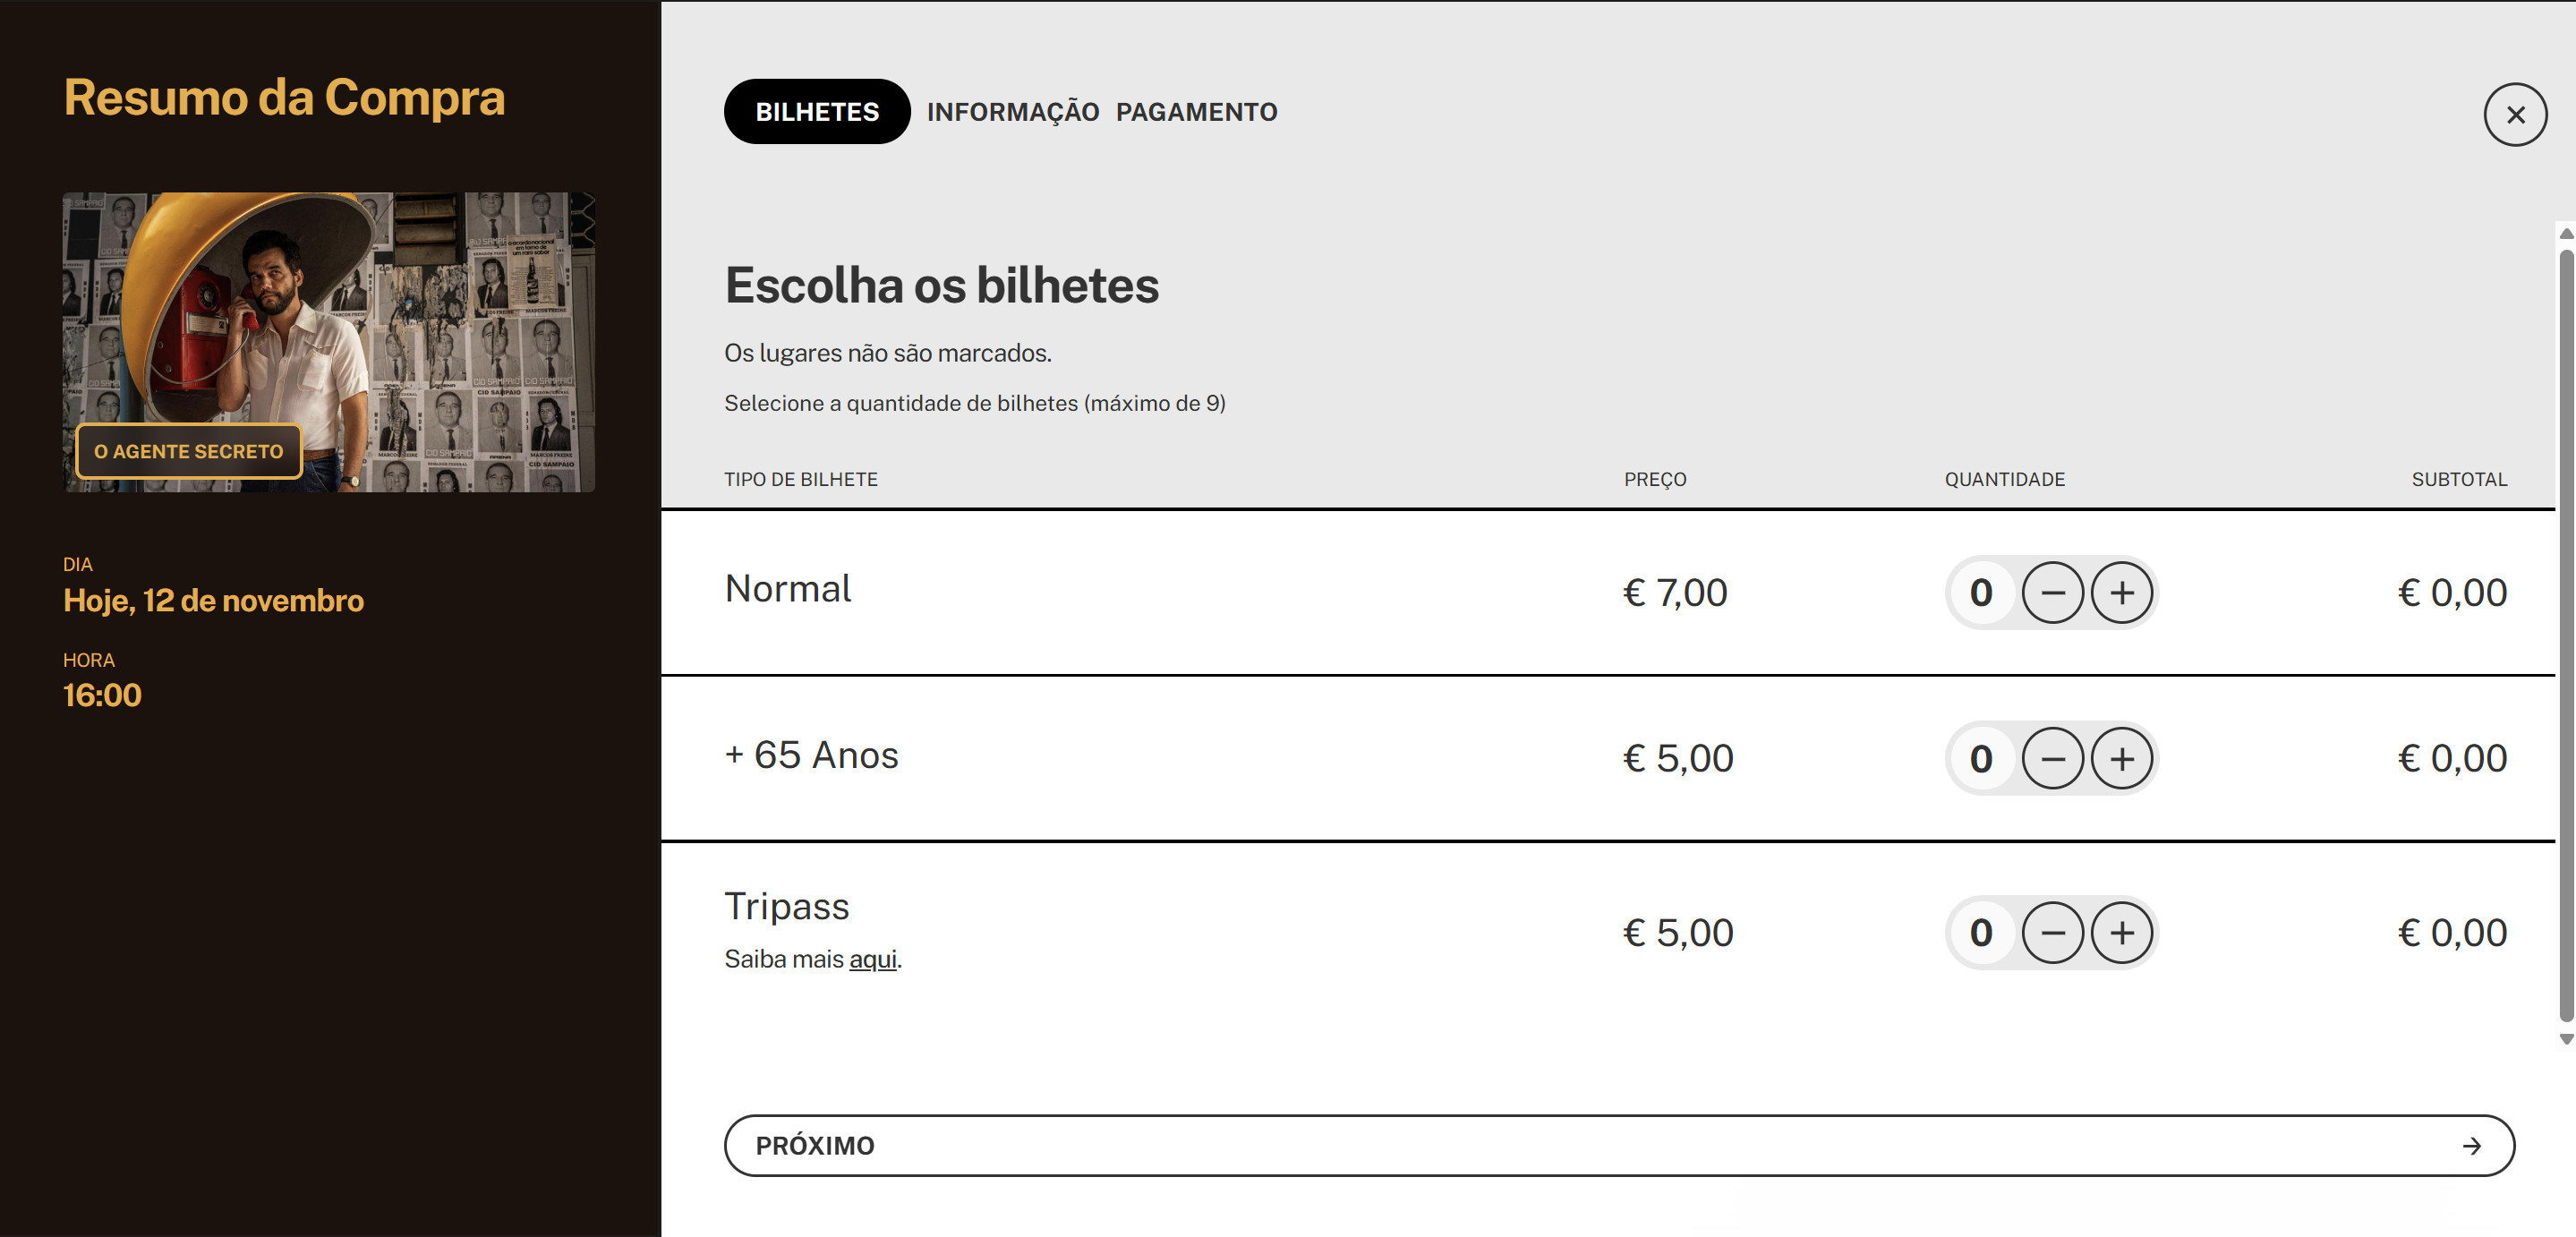The width and height of the screenshot is (2576, 1237).
Task: Click the arrow on the Próximo button
Action: point(2471,1146)
